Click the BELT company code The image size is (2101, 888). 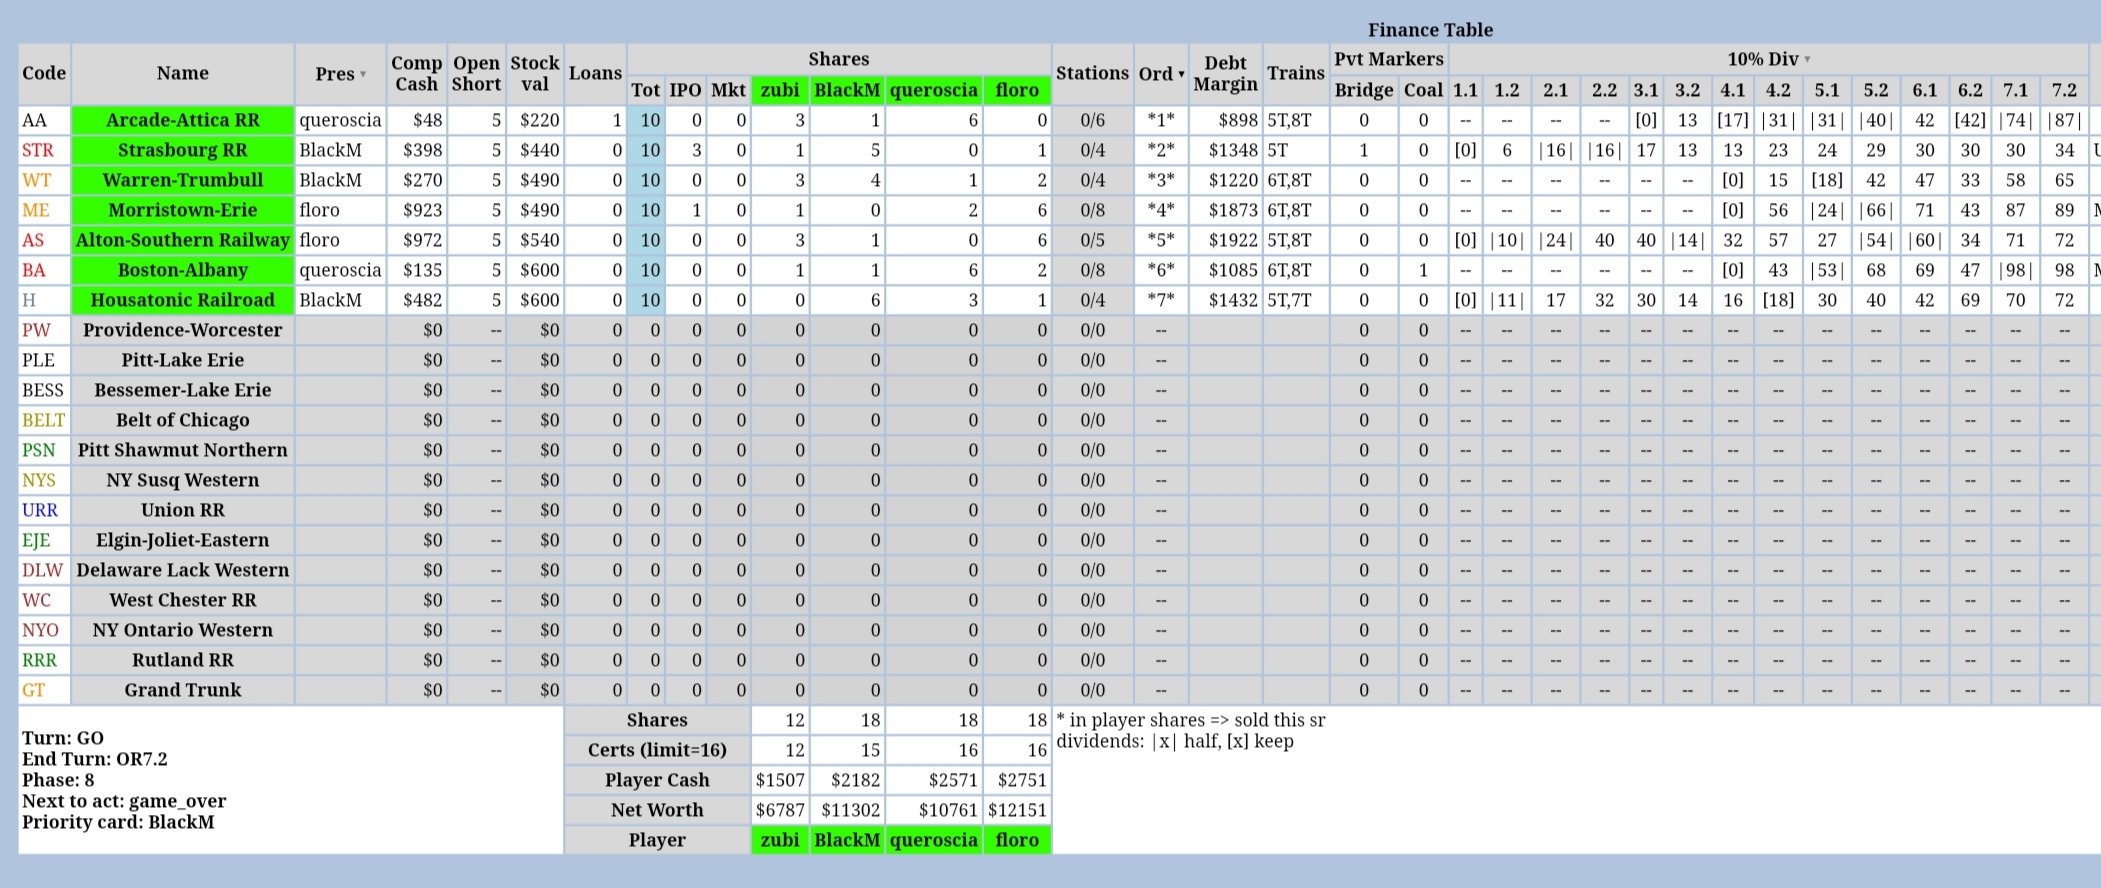point(43,420)
